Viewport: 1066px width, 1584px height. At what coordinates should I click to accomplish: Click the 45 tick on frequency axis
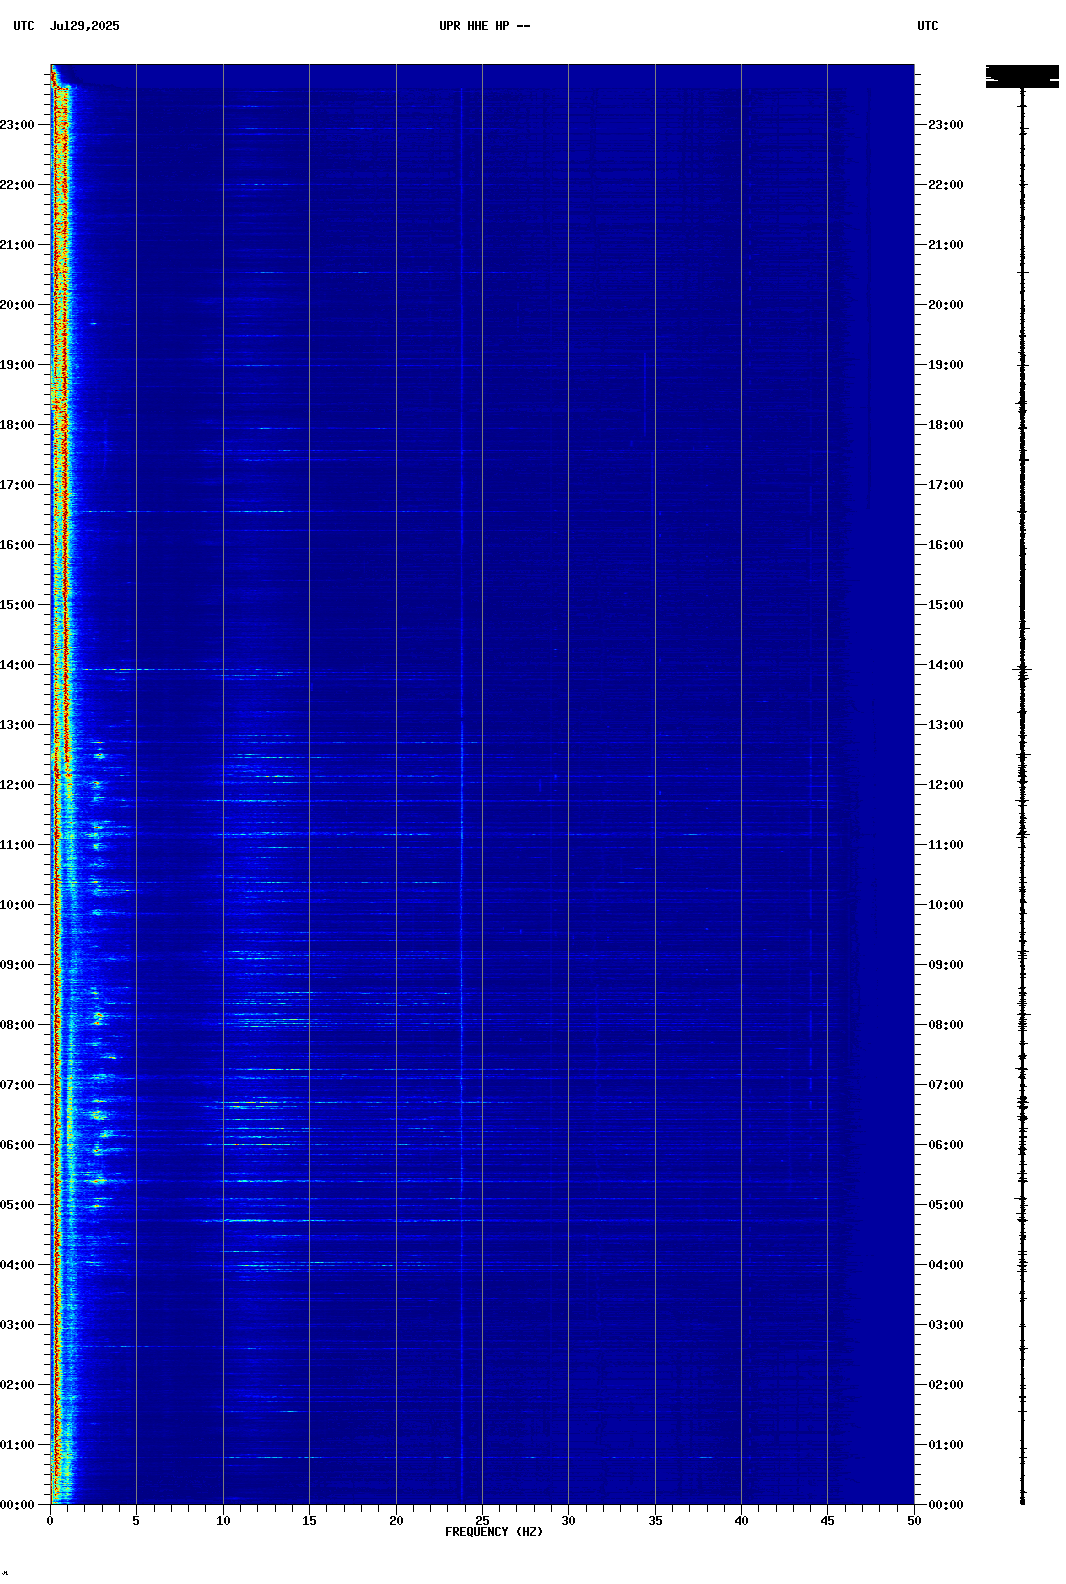827,1521
